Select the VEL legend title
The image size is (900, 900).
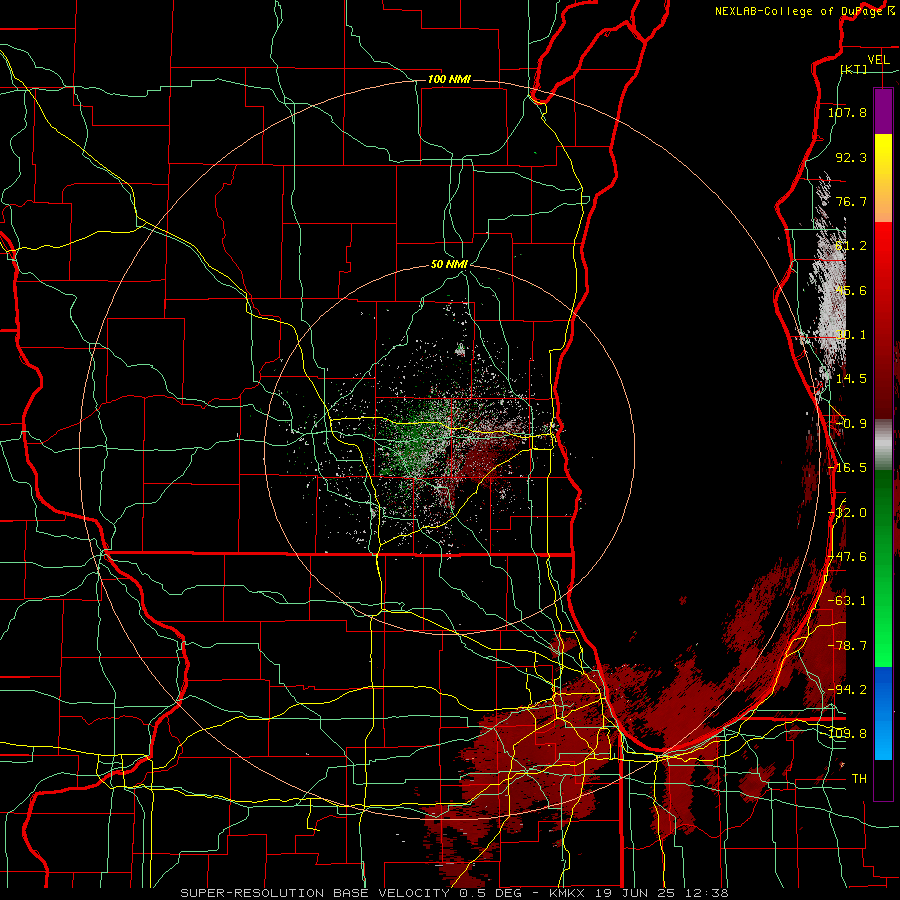[x=878, y=60]
